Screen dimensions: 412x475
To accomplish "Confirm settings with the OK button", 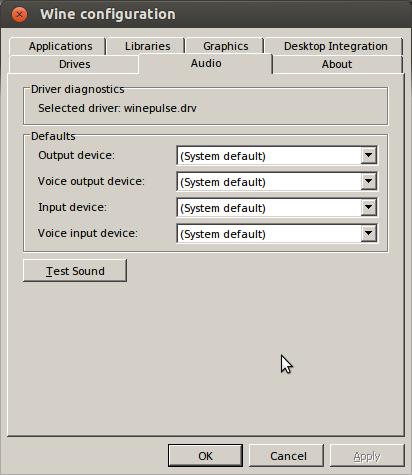I will click(205, 455).
